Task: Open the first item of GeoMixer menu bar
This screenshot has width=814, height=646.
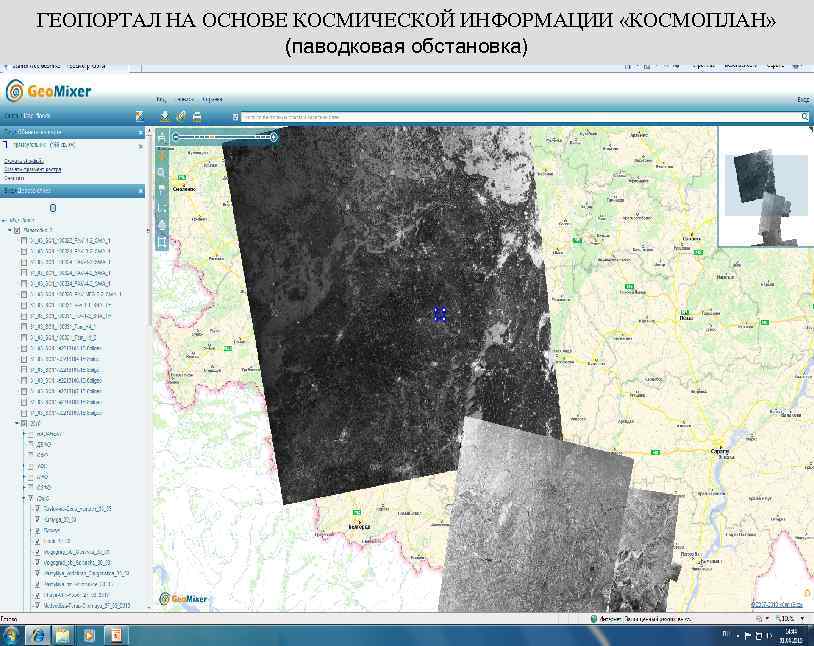Action: (161, 100)
